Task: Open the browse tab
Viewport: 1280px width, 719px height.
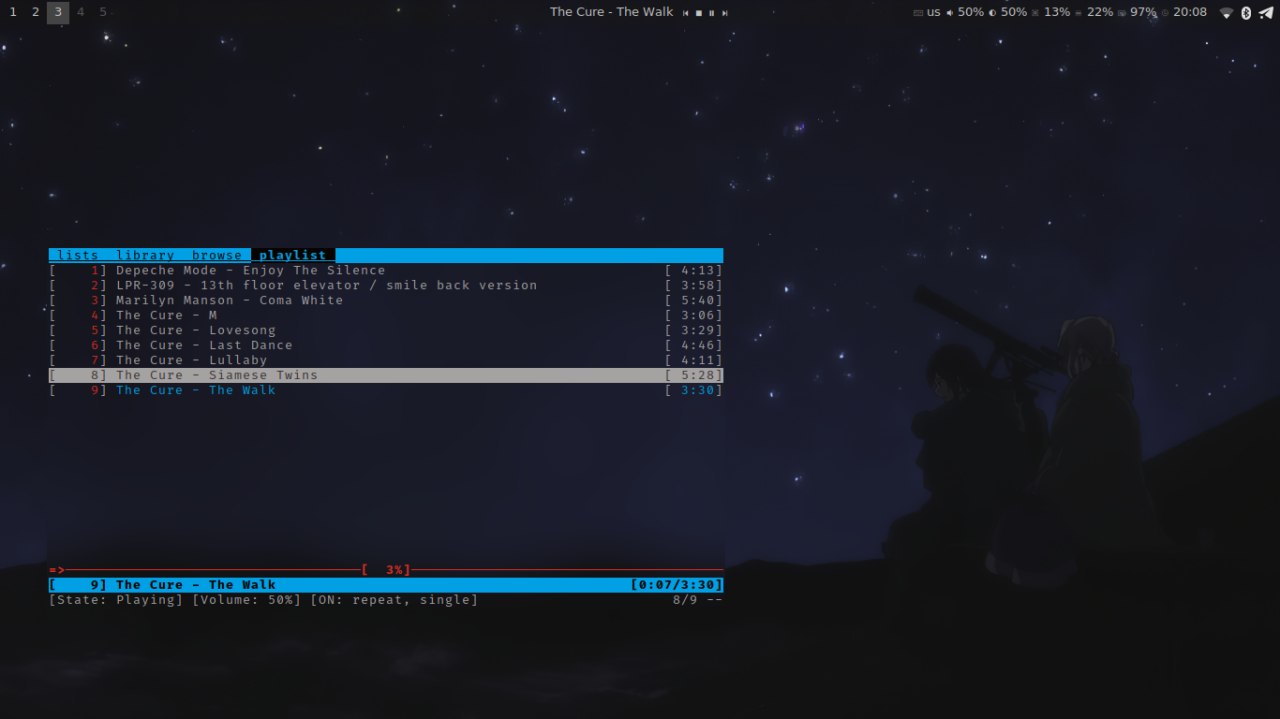Action: pos(217,255)
